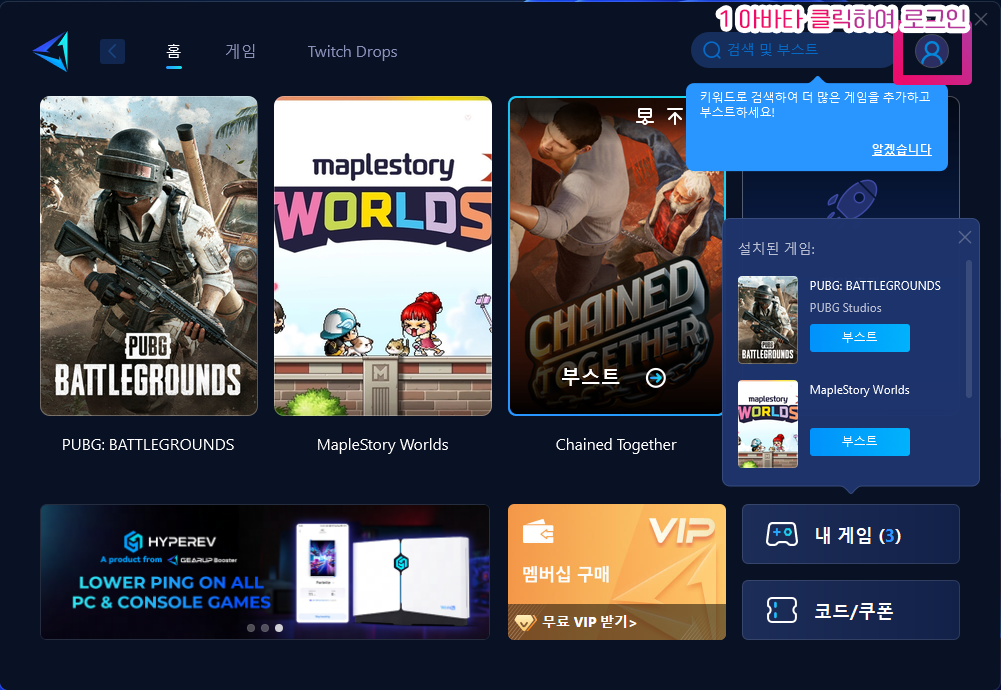The height and width of the screenshot is (690, 1001).
Task: Open the 코드/쿠폰 button
Action: click(x=850, y=611)
